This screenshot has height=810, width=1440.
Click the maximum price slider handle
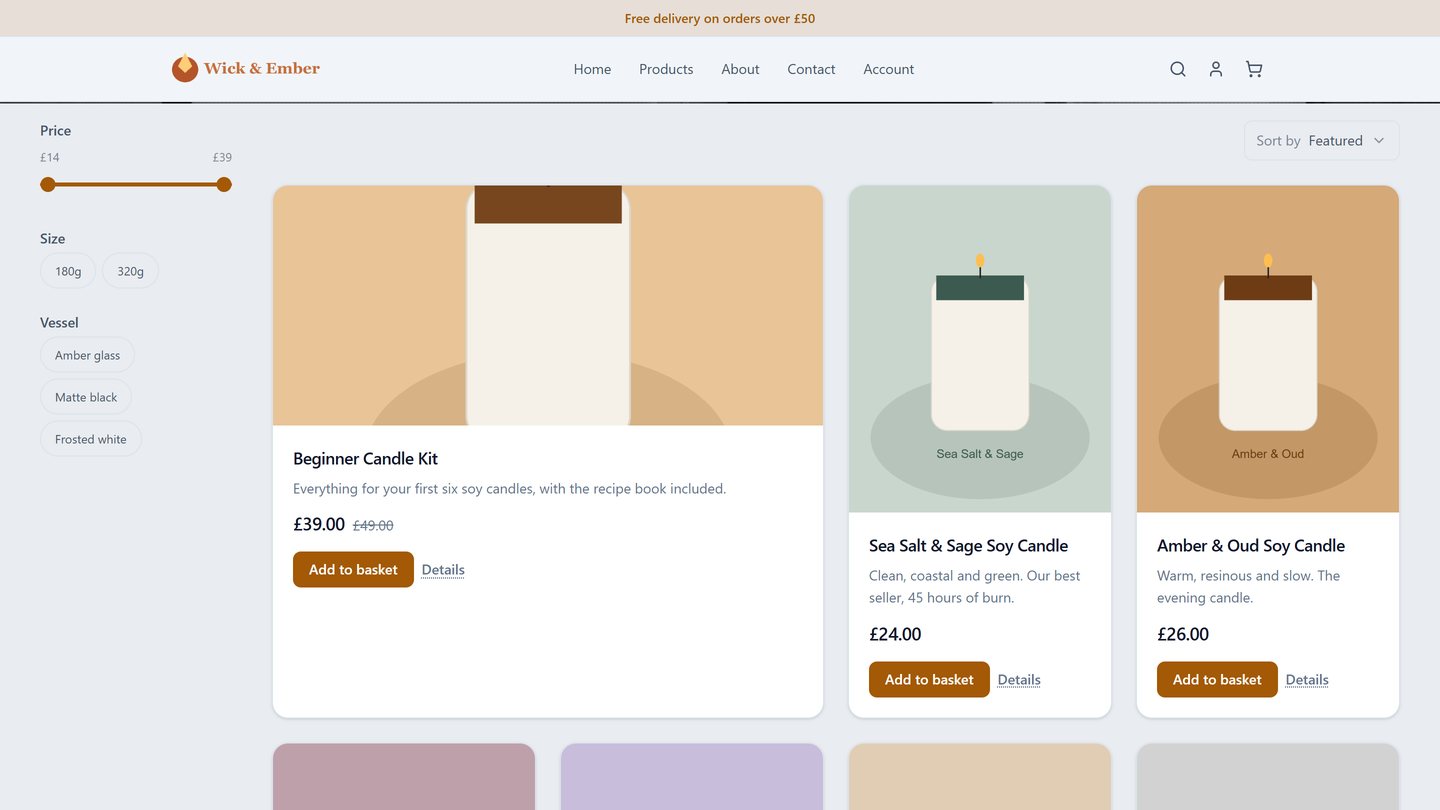224,184
